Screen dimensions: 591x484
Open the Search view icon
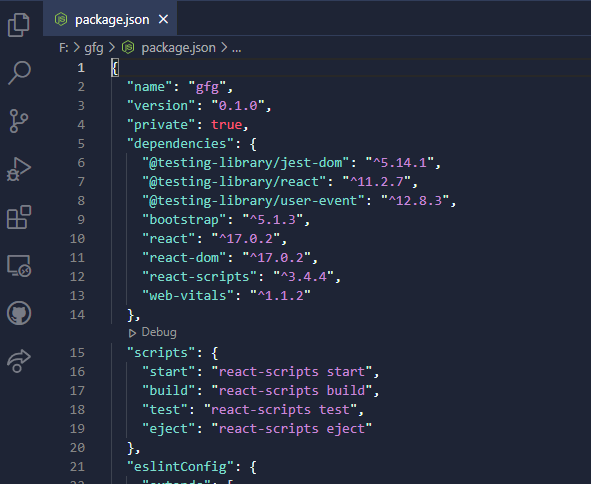point(19,73)
